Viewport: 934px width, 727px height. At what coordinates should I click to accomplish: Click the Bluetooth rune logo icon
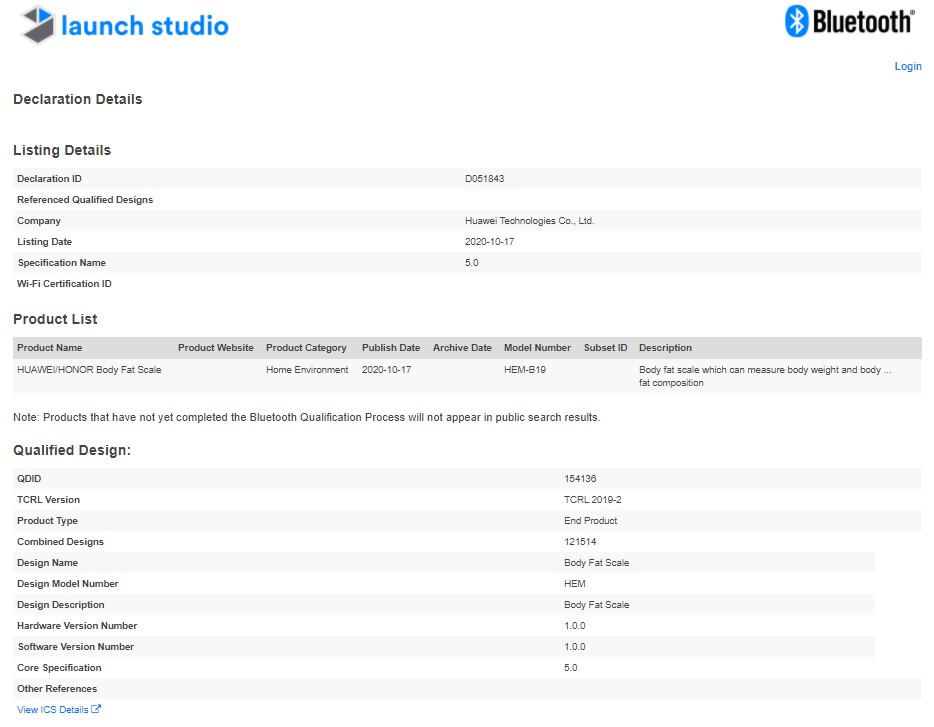click(796, 21)
